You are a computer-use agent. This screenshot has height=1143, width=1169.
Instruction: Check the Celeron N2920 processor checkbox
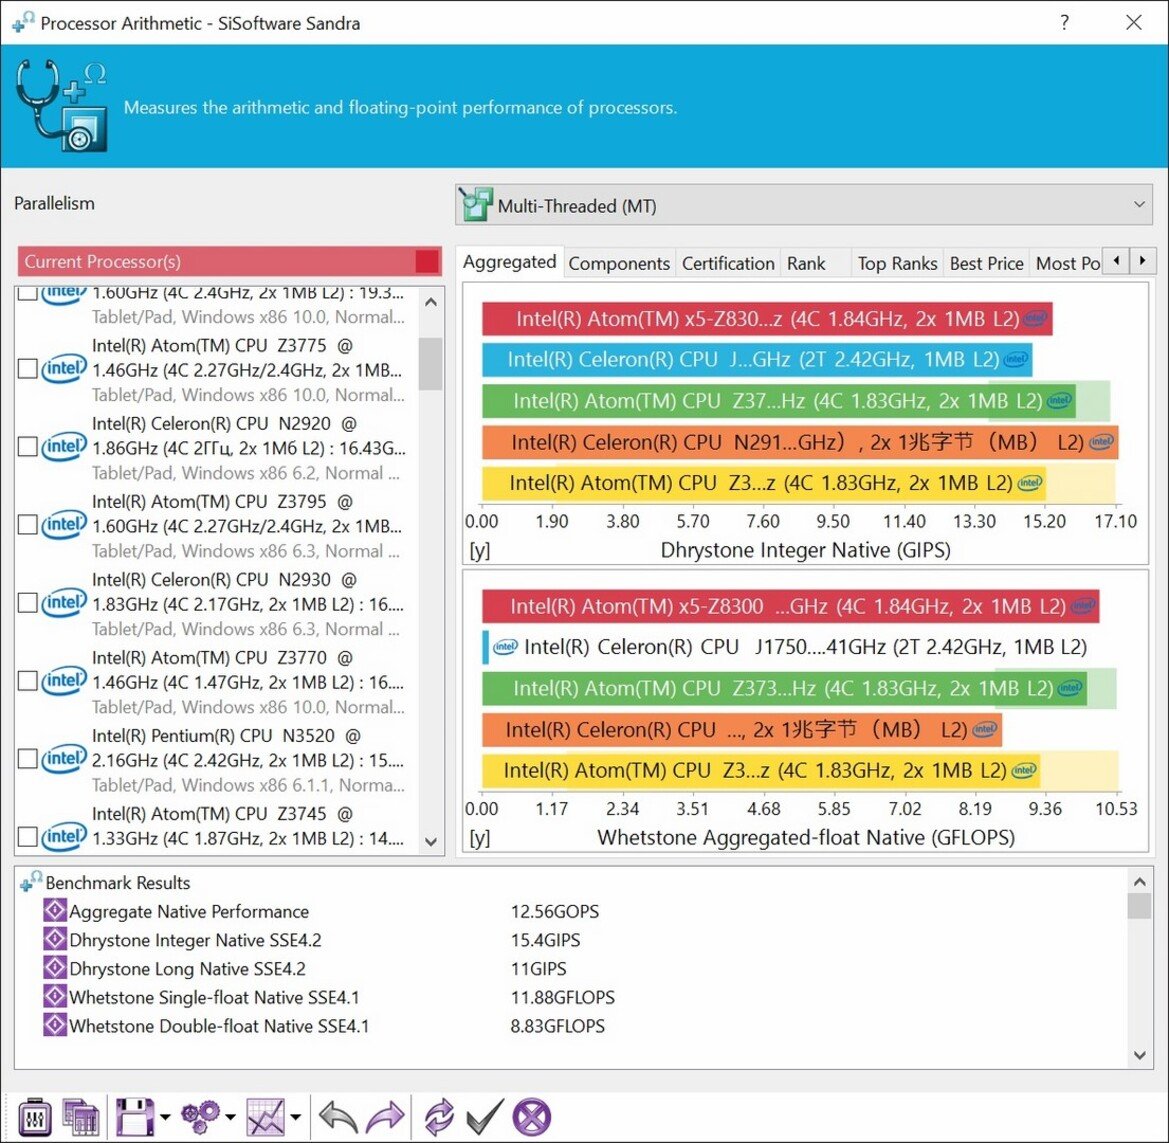(x=28, y=447)
